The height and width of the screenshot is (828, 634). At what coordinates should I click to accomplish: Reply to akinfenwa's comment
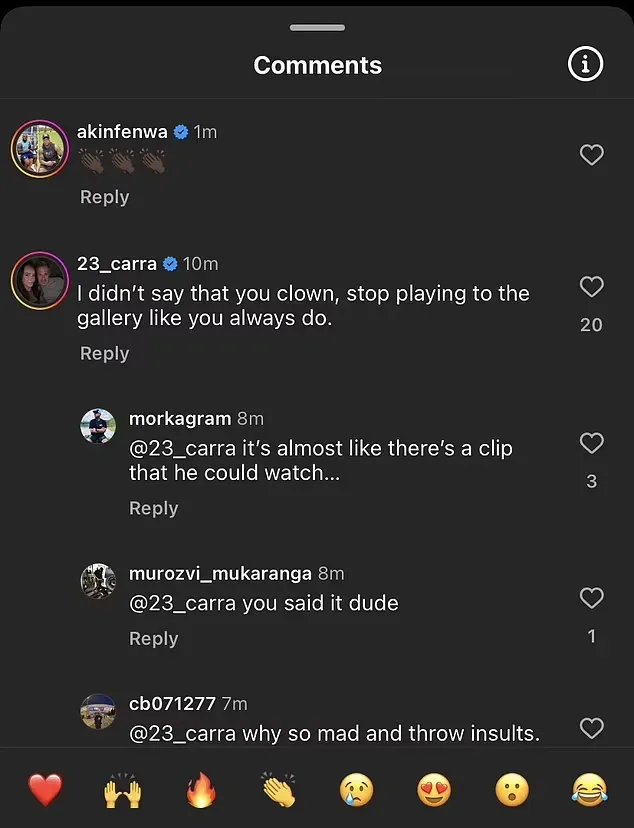coord(105,197)
